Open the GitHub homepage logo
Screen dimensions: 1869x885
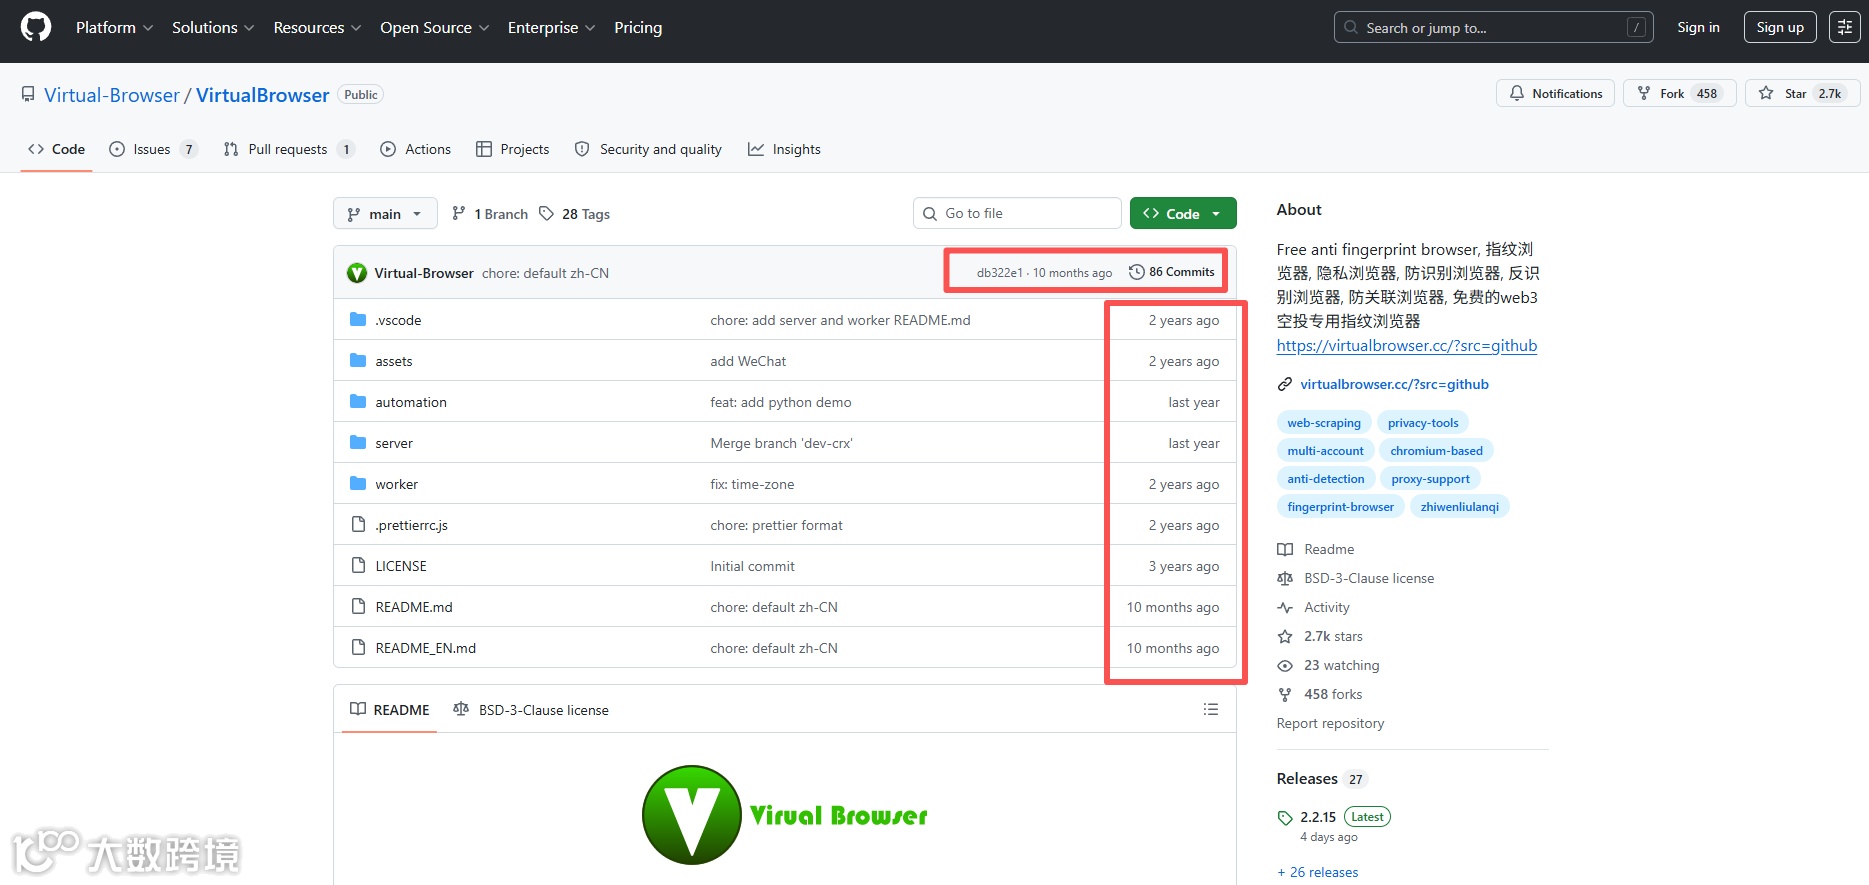click(36, 27)
